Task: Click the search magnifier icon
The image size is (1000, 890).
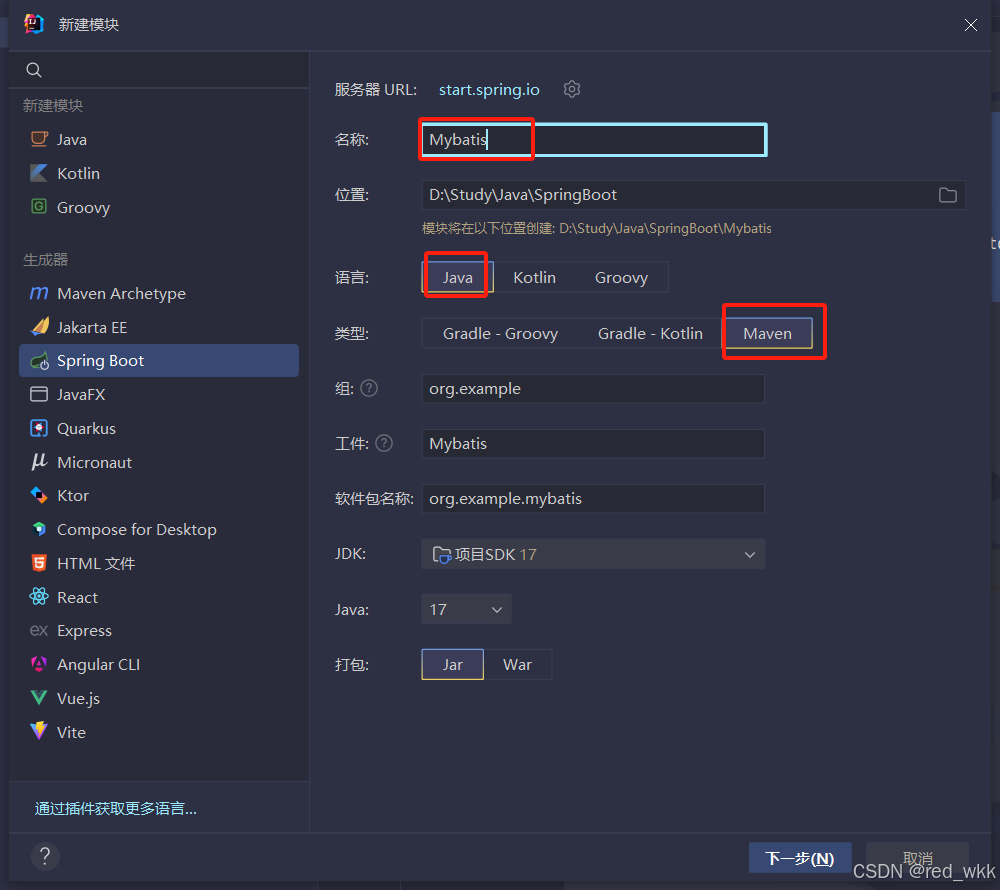Action: pos(34,70)
